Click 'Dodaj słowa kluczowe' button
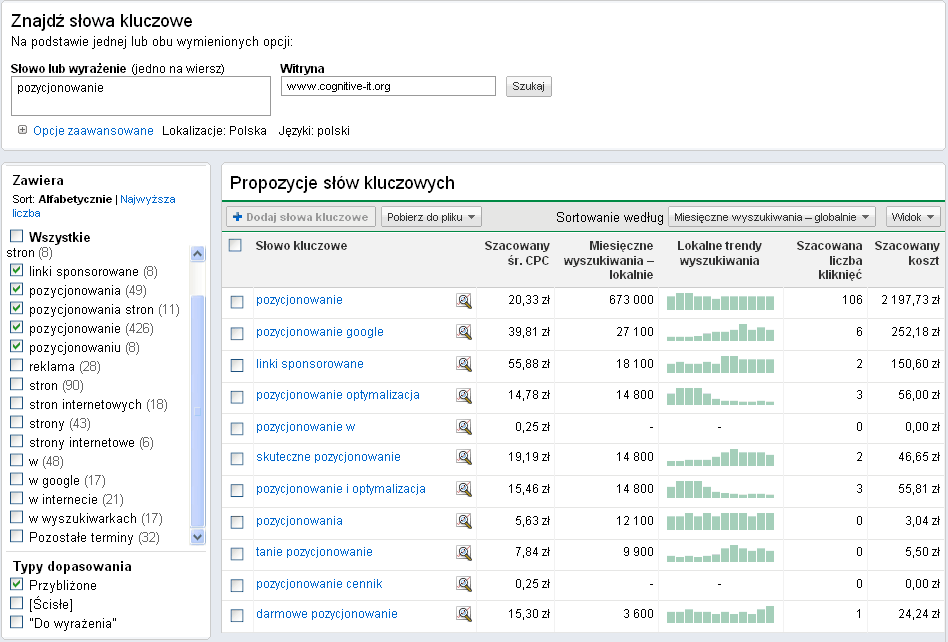Screen dimensions: 948x642 tap(301, 217)
